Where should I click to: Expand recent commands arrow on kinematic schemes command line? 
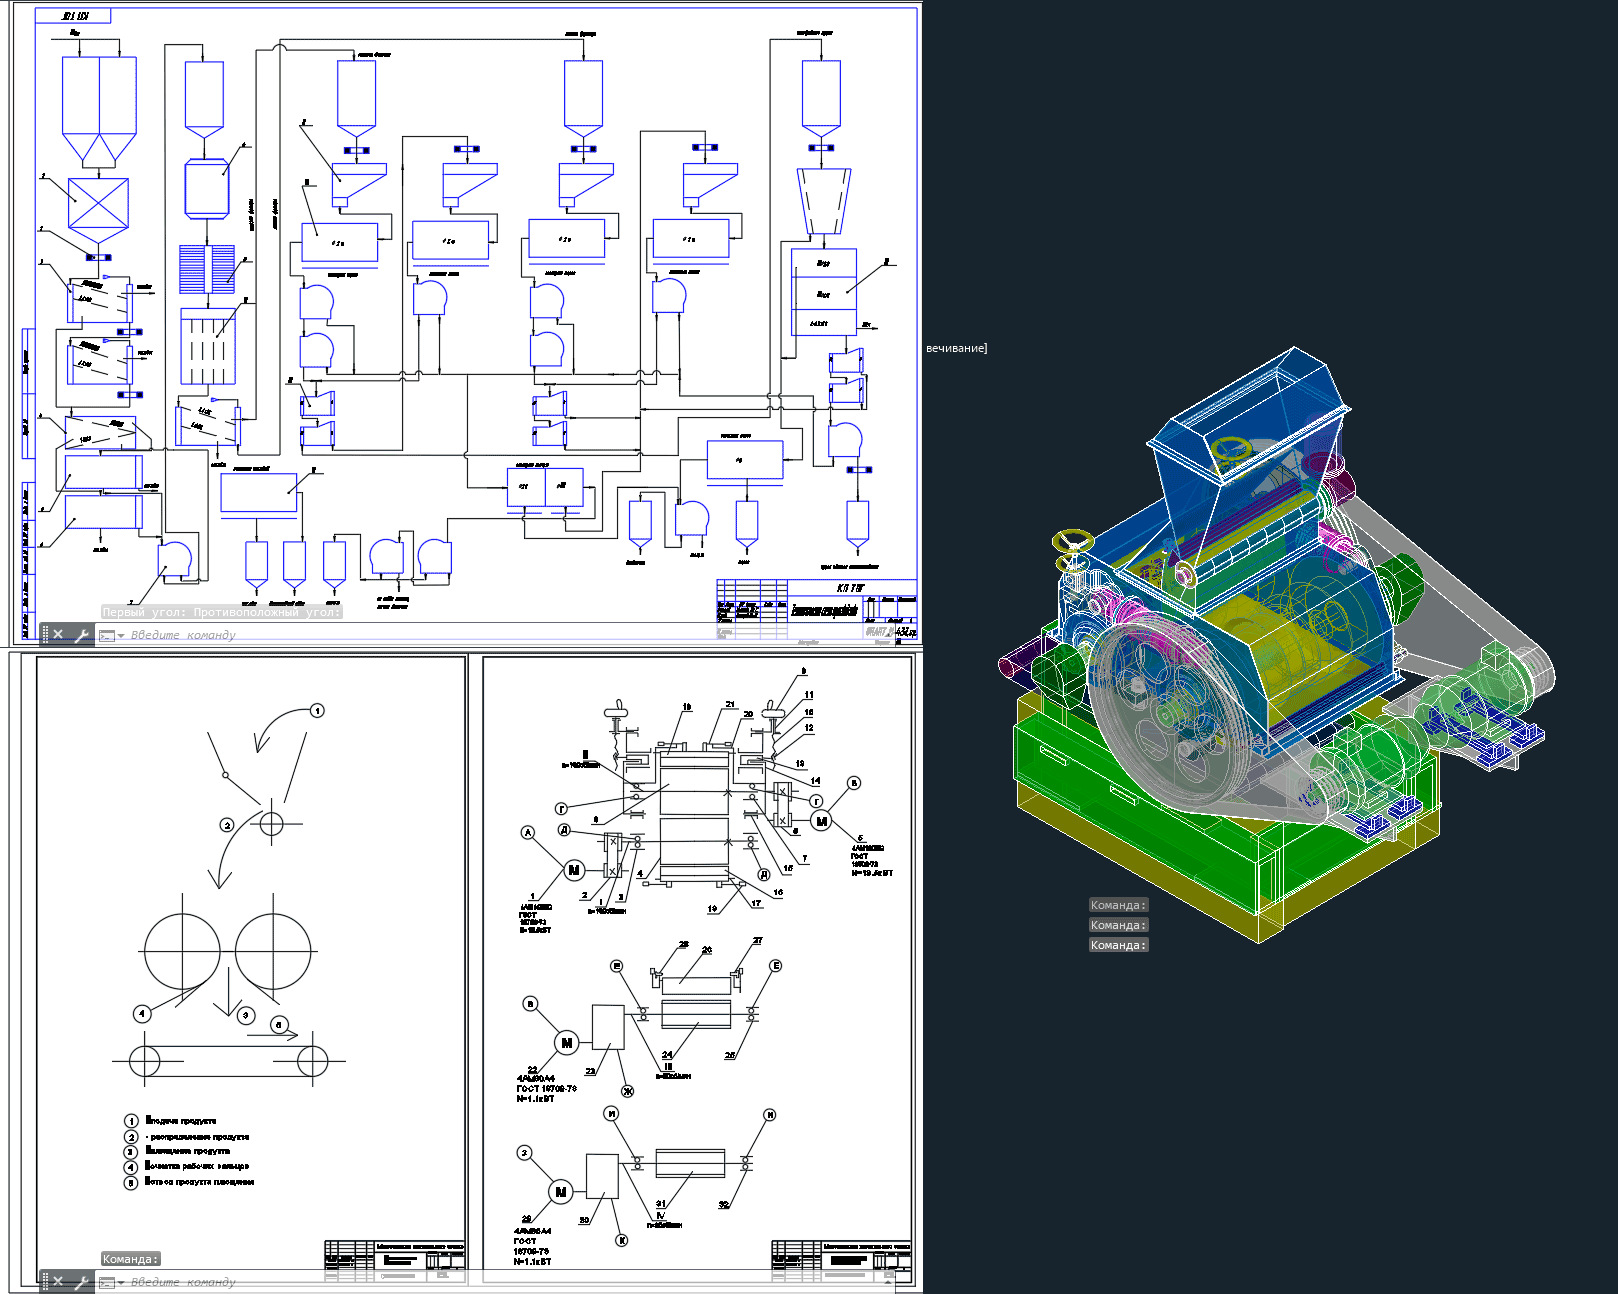pyautogui.click(x=121, y=1282)
